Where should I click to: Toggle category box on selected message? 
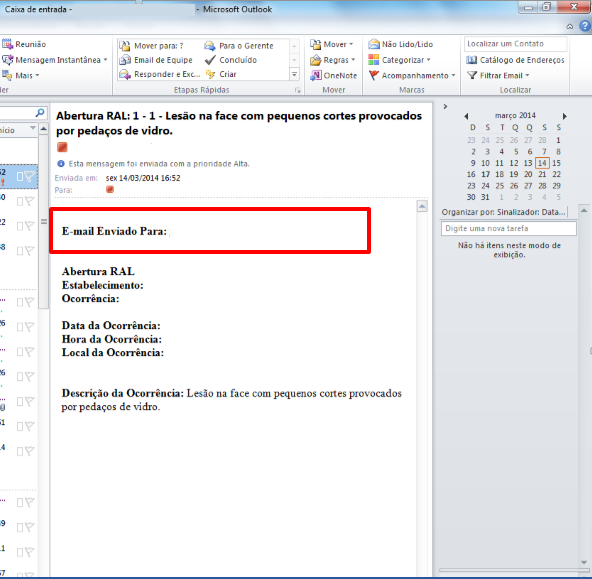click(20, 176)
